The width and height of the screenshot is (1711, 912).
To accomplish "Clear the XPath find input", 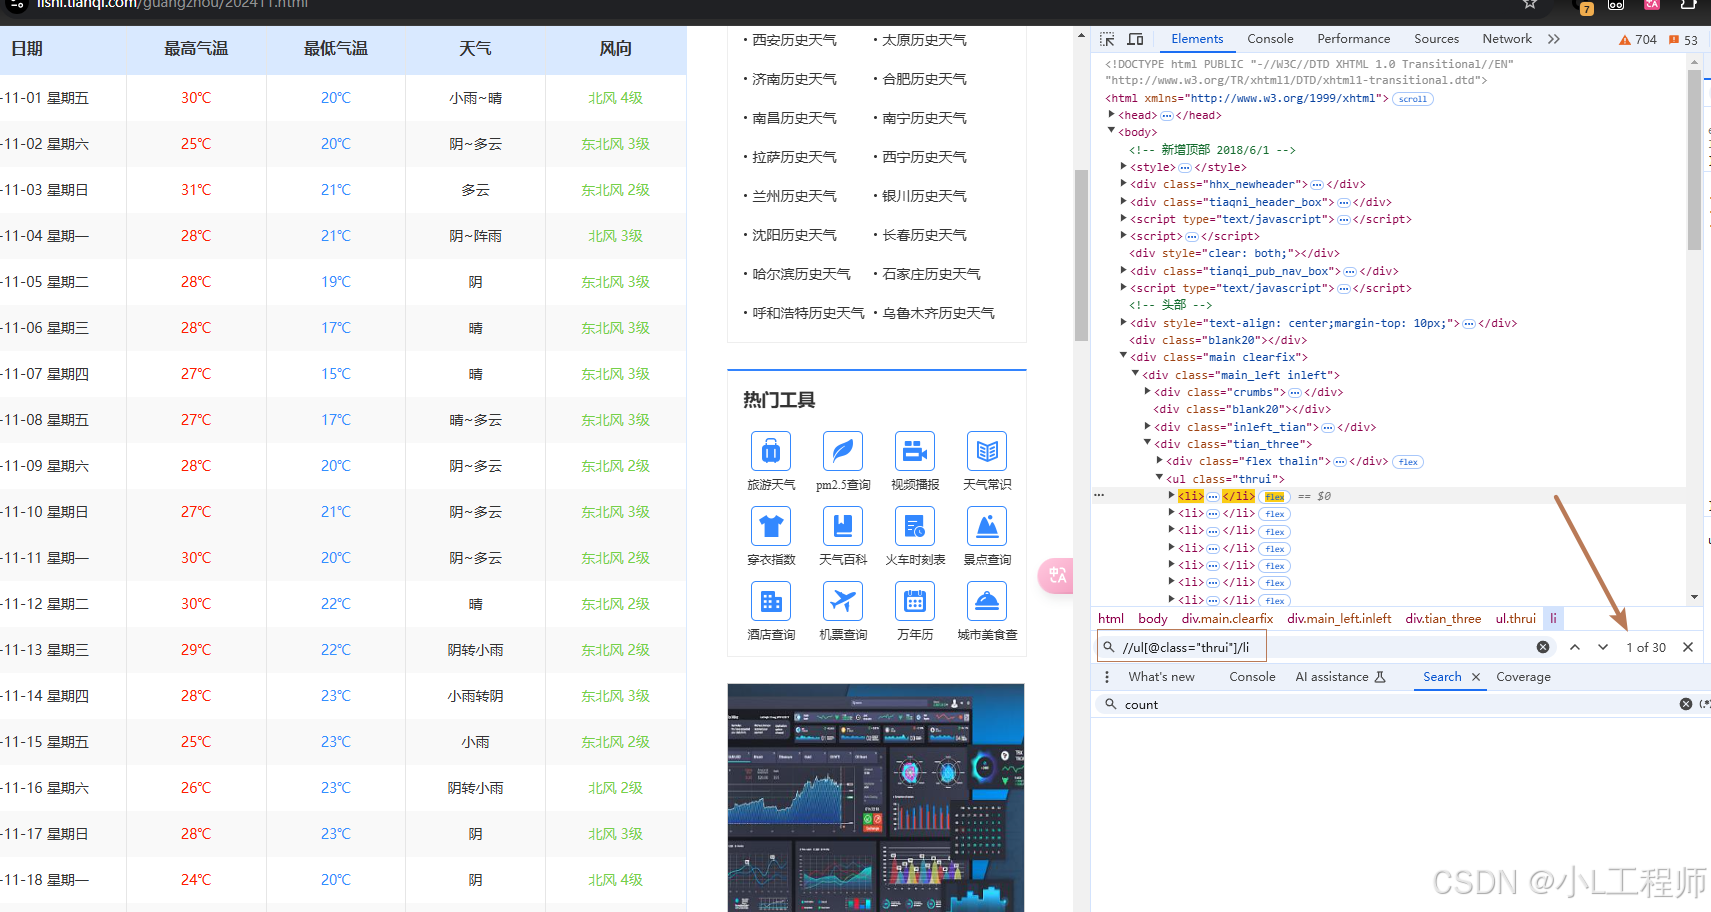I will (1543, 647).
